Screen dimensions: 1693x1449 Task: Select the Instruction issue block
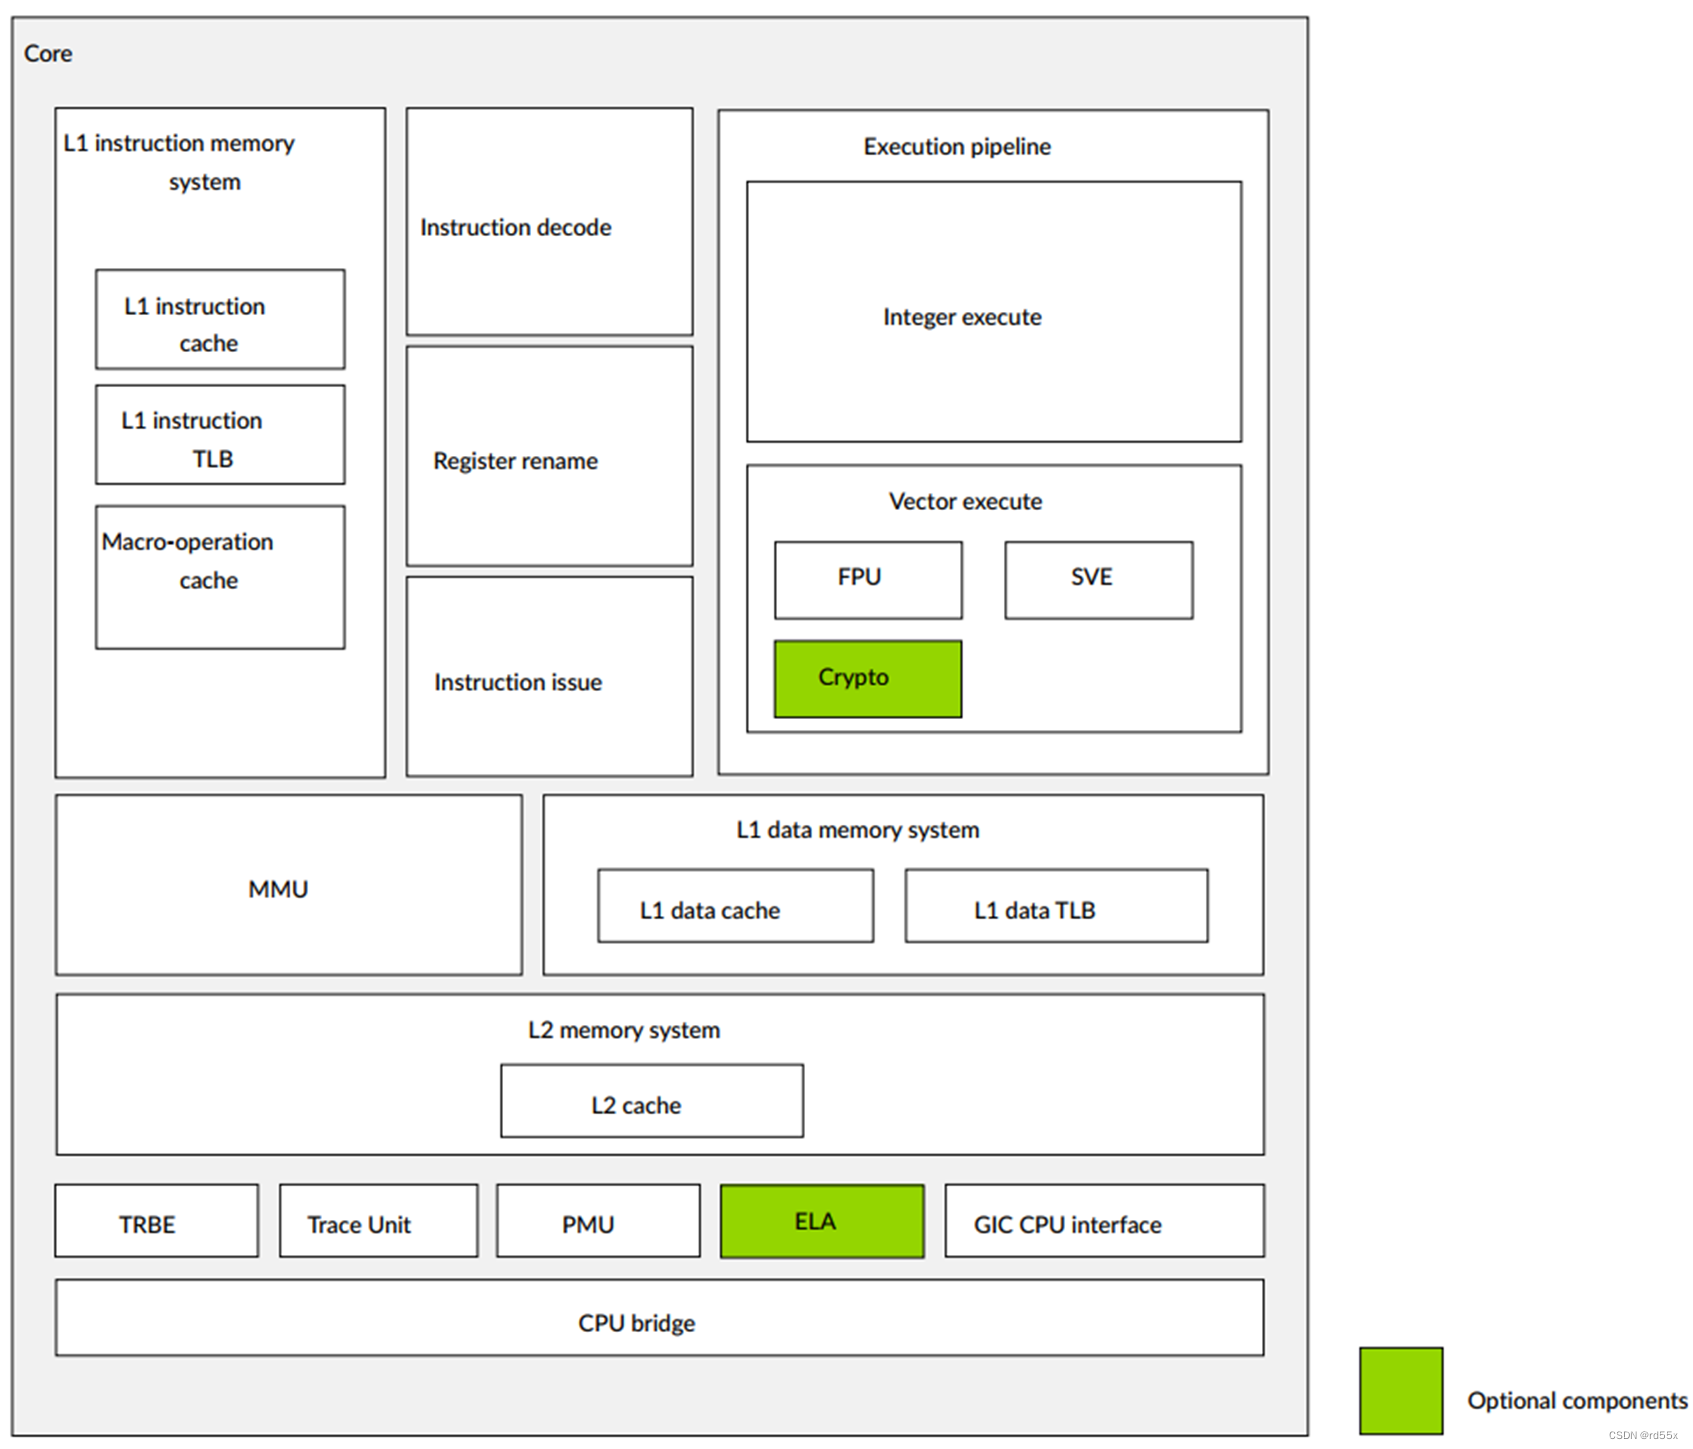coord(549,681)
